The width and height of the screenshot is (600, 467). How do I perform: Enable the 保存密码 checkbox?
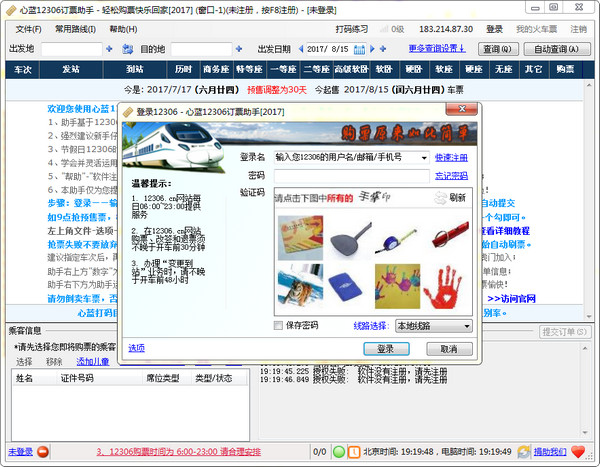[278, 326]
